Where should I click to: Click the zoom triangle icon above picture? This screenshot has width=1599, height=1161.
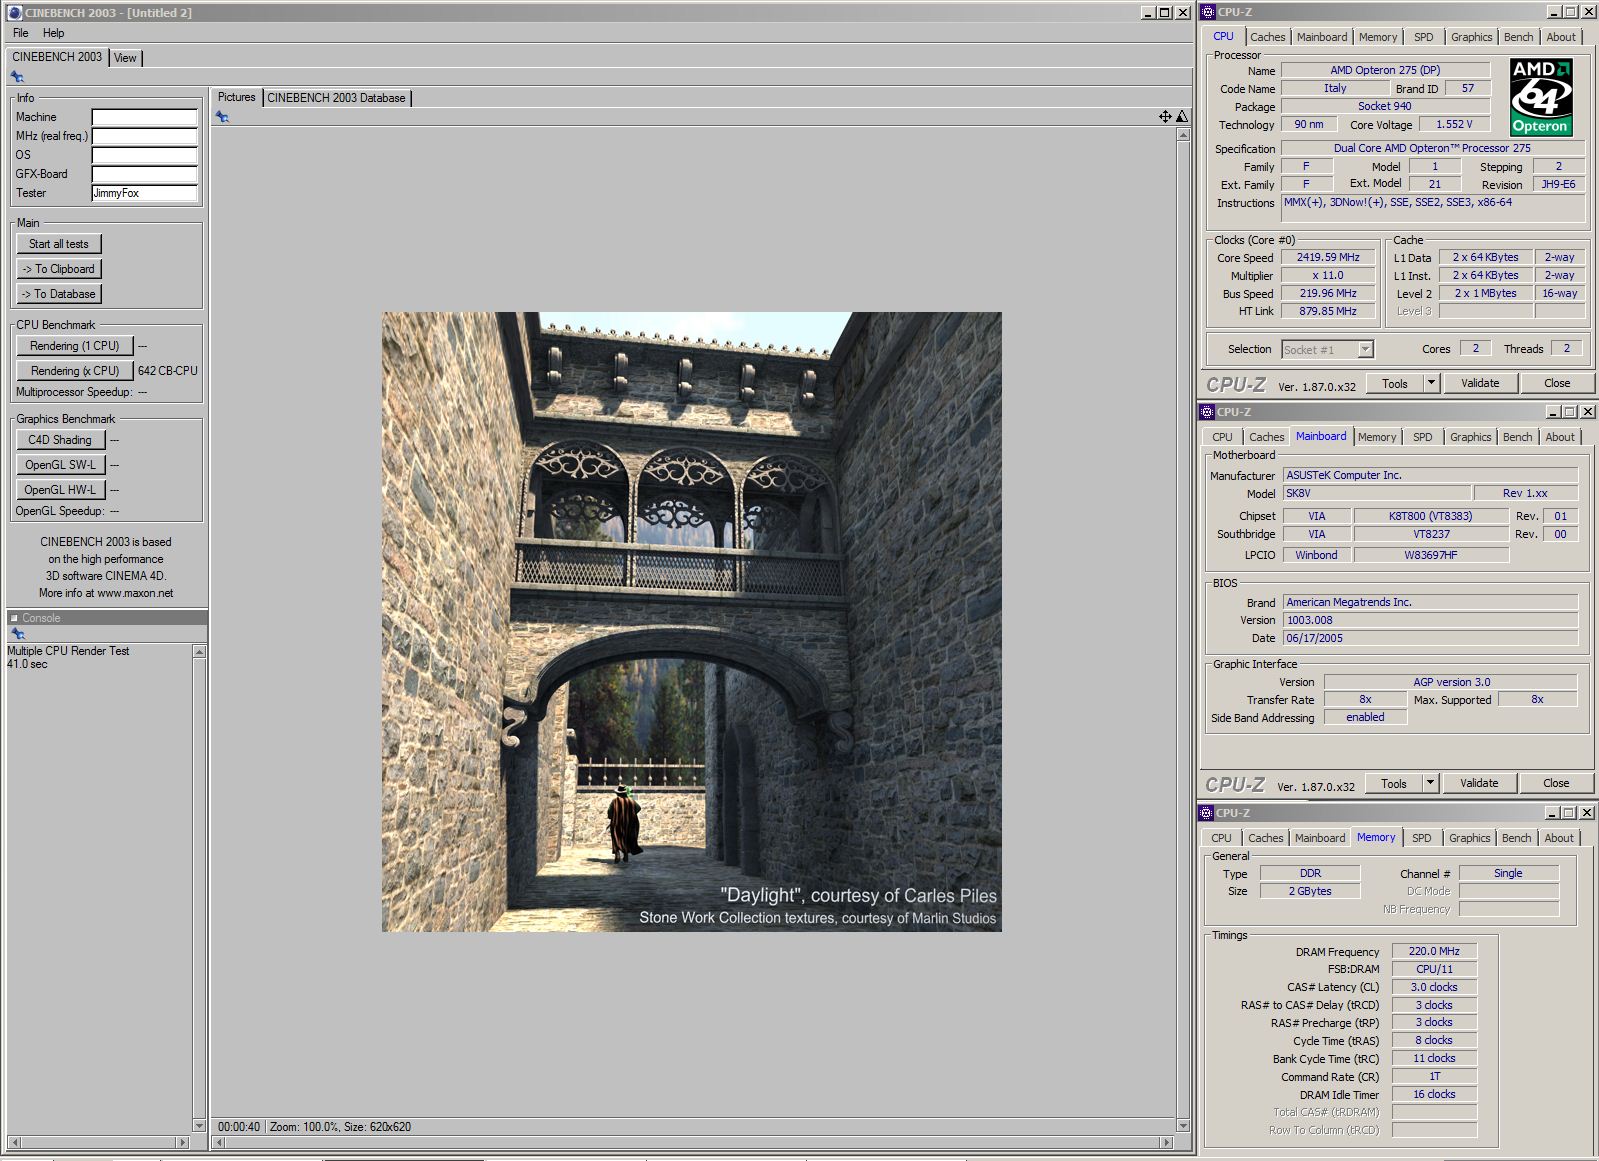[x=1182, y=117]
